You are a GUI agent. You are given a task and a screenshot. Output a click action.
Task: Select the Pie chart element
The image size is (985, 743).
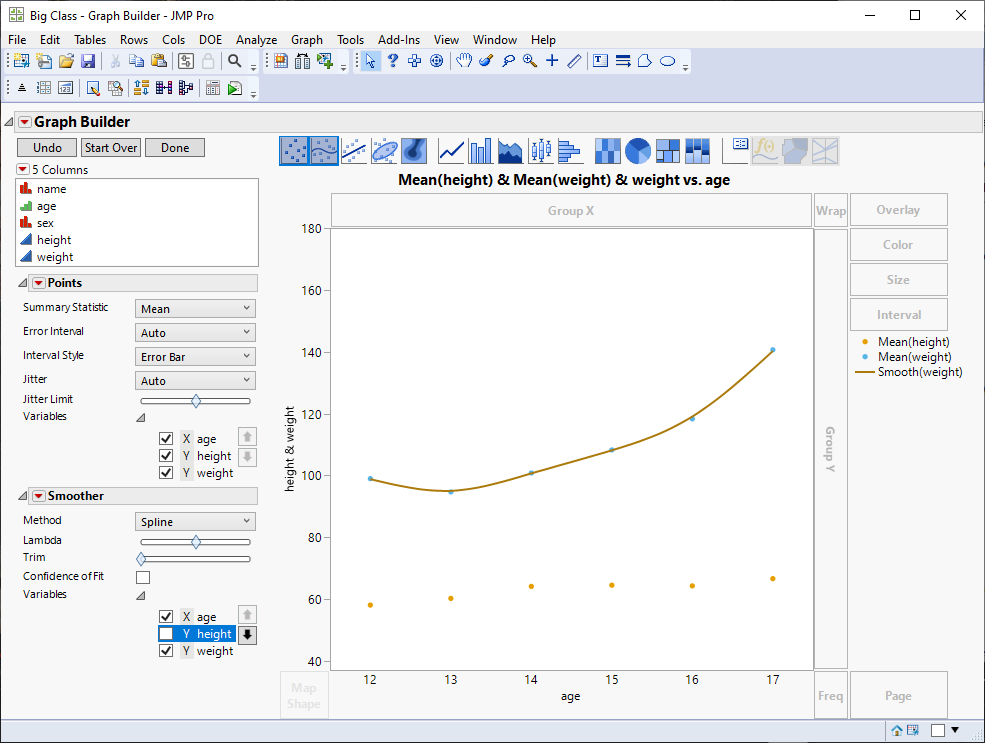(x=637, y=150)
